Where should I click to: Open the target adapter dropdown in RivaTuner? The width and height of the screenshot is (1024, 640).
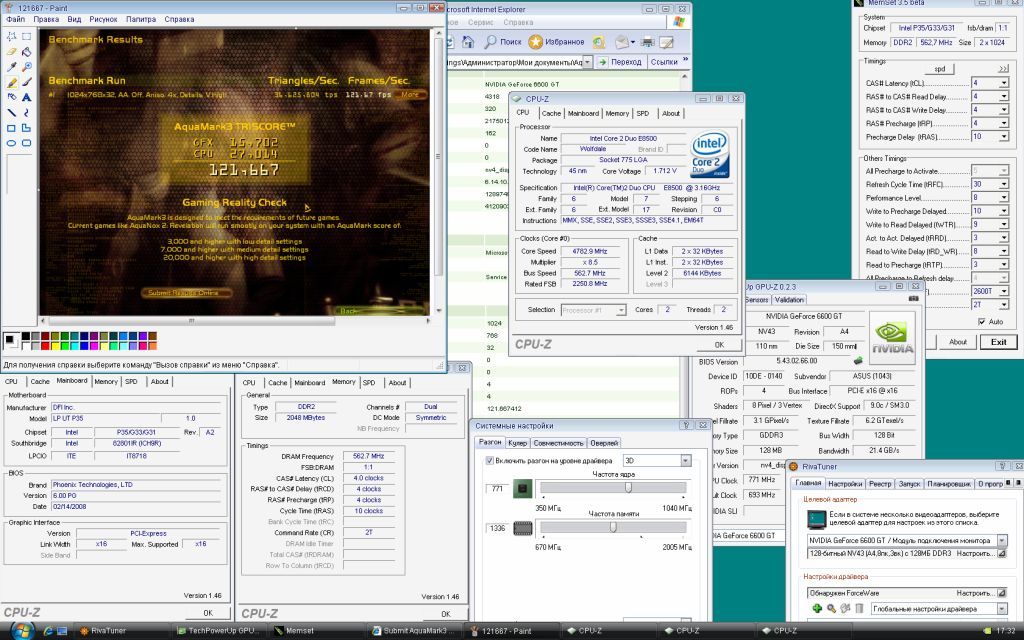pos(1002,540)
